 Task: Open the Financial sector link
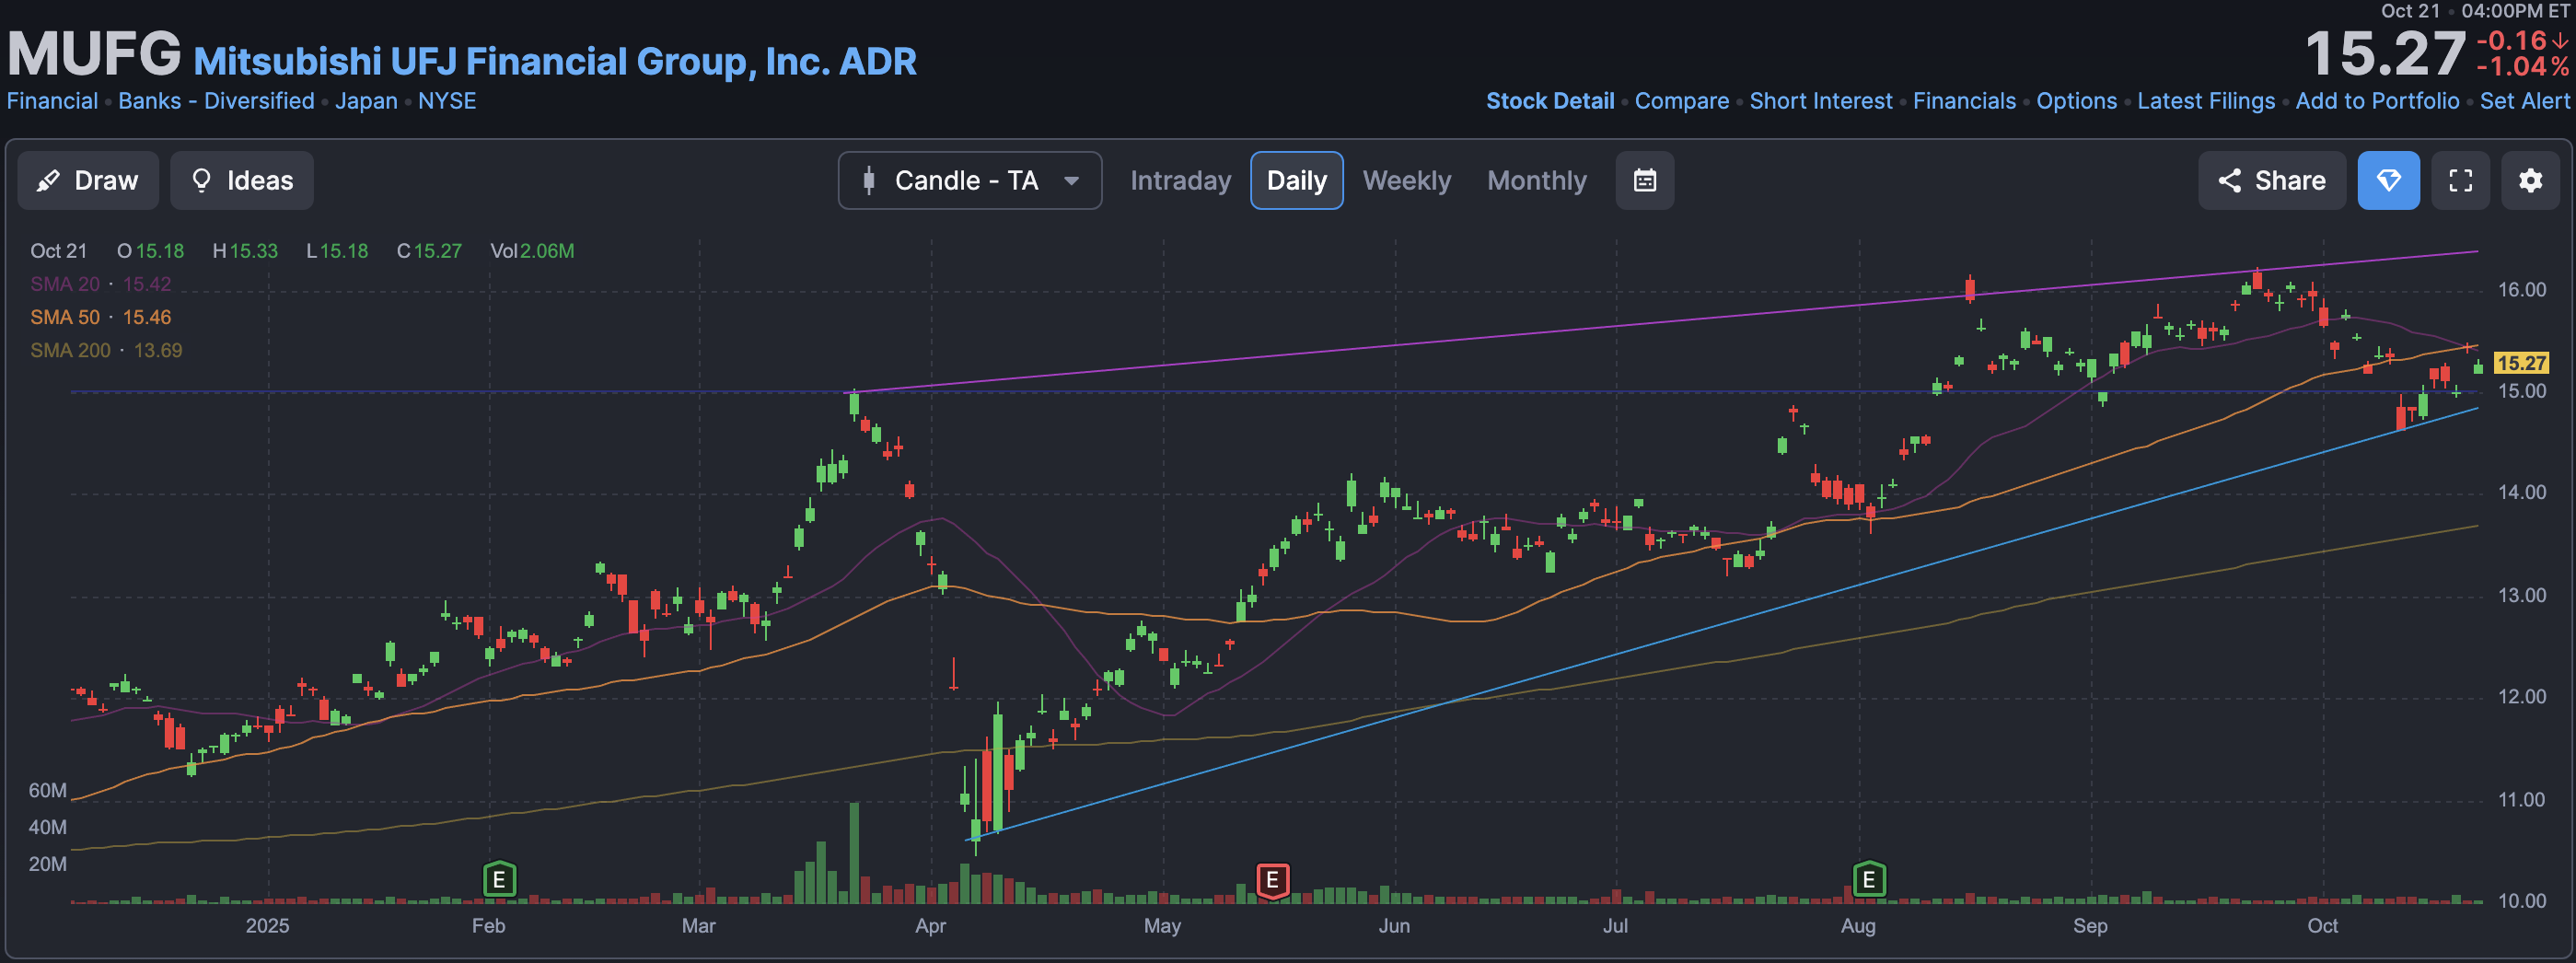click(x=52, y=101)
